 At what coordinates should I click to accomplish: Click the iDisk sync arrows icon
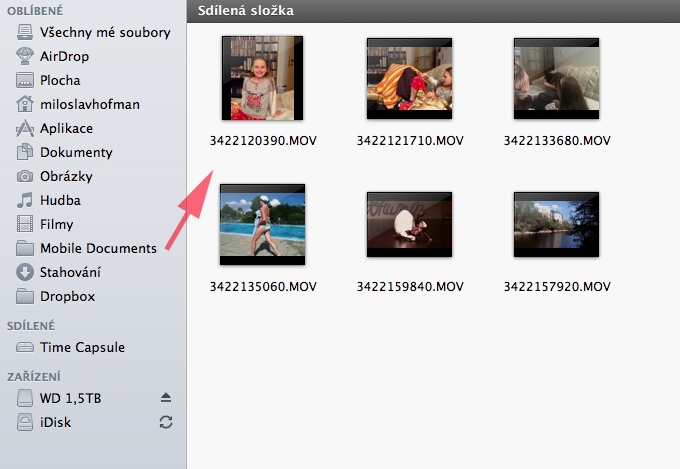pos(166,422)
